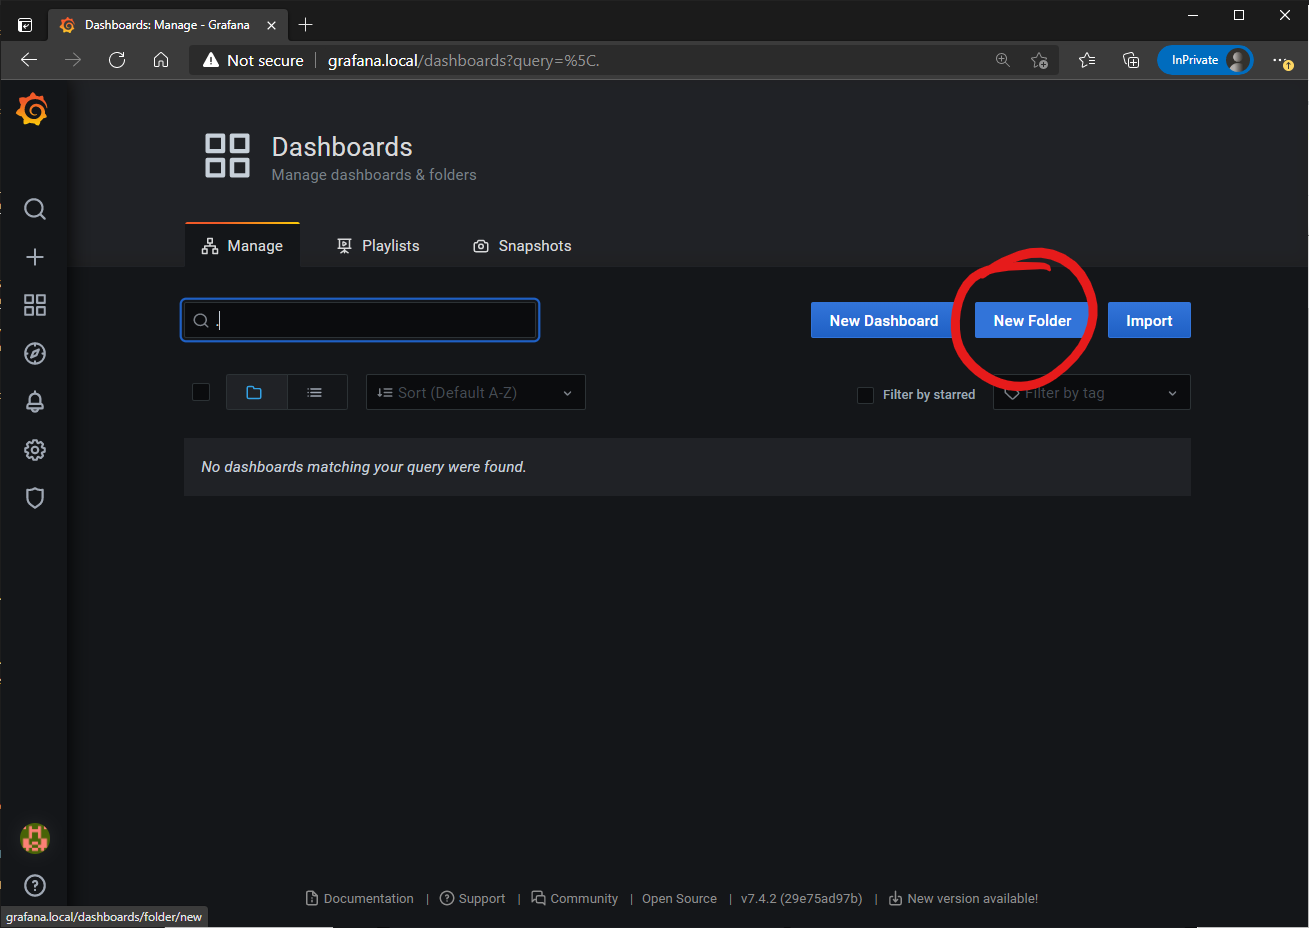Open the Open Source footer link

pyautogui.click(x=679, y=898)
